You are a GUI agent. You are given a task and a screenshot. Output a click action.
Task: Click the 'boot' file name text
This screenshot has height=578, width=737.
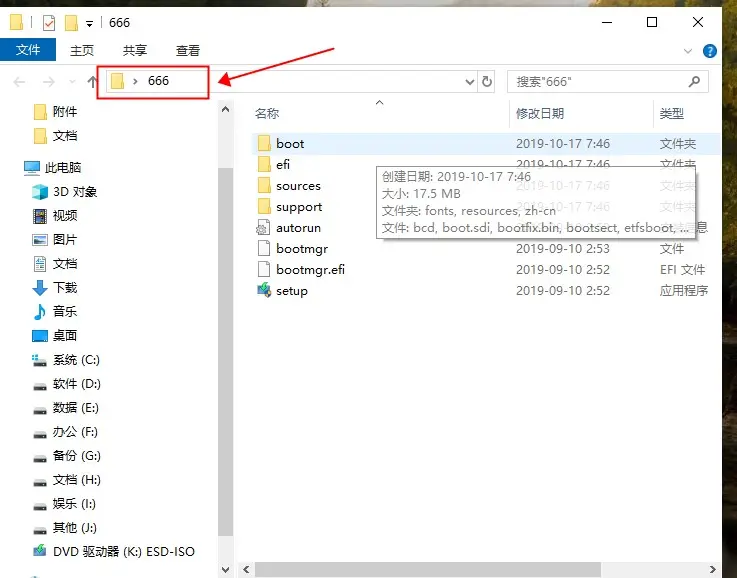point(290,144)
